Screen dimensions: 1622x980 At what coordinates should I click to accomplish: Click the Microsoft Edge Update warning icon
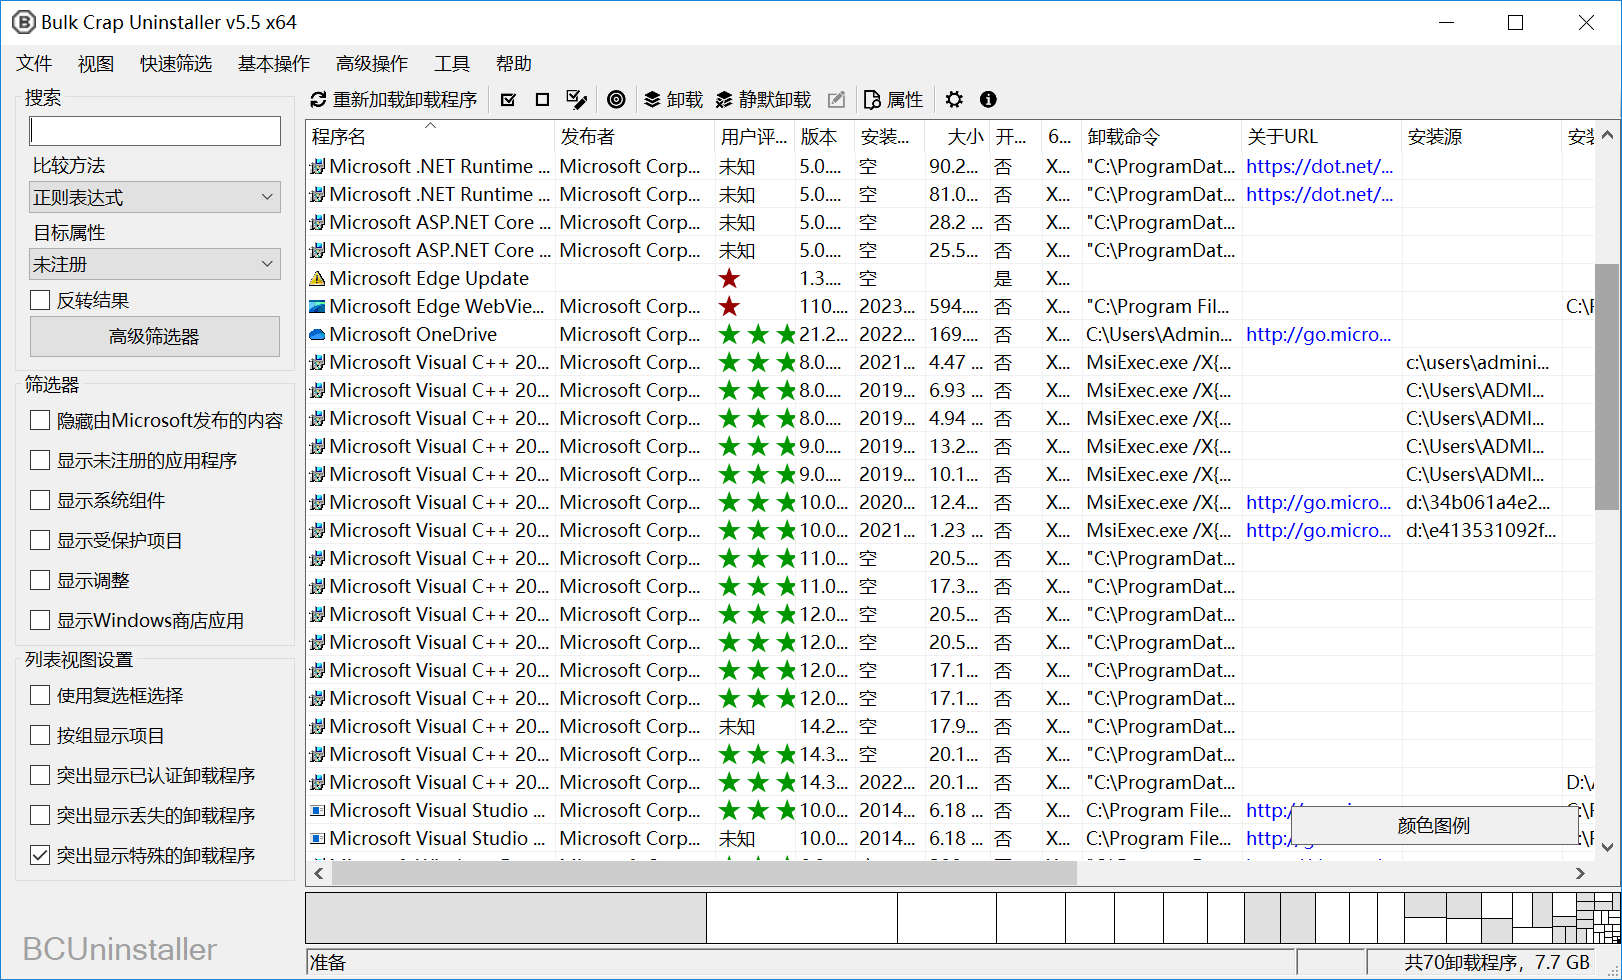(x=318, y=278)
